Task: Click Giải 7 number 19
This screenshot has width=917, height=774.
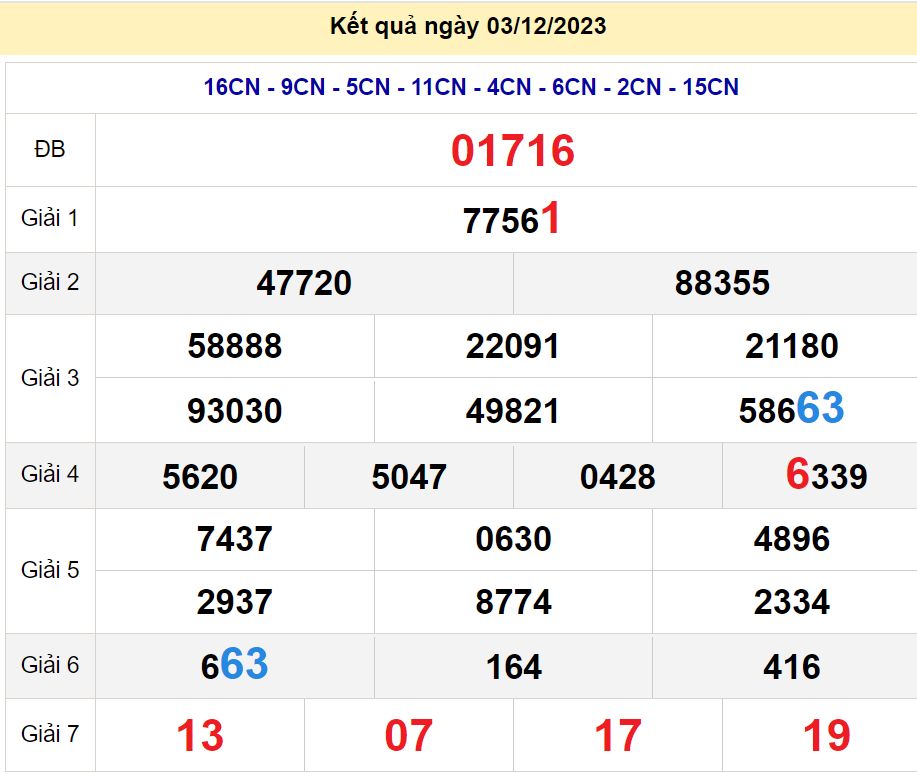Action: (826, 736)
